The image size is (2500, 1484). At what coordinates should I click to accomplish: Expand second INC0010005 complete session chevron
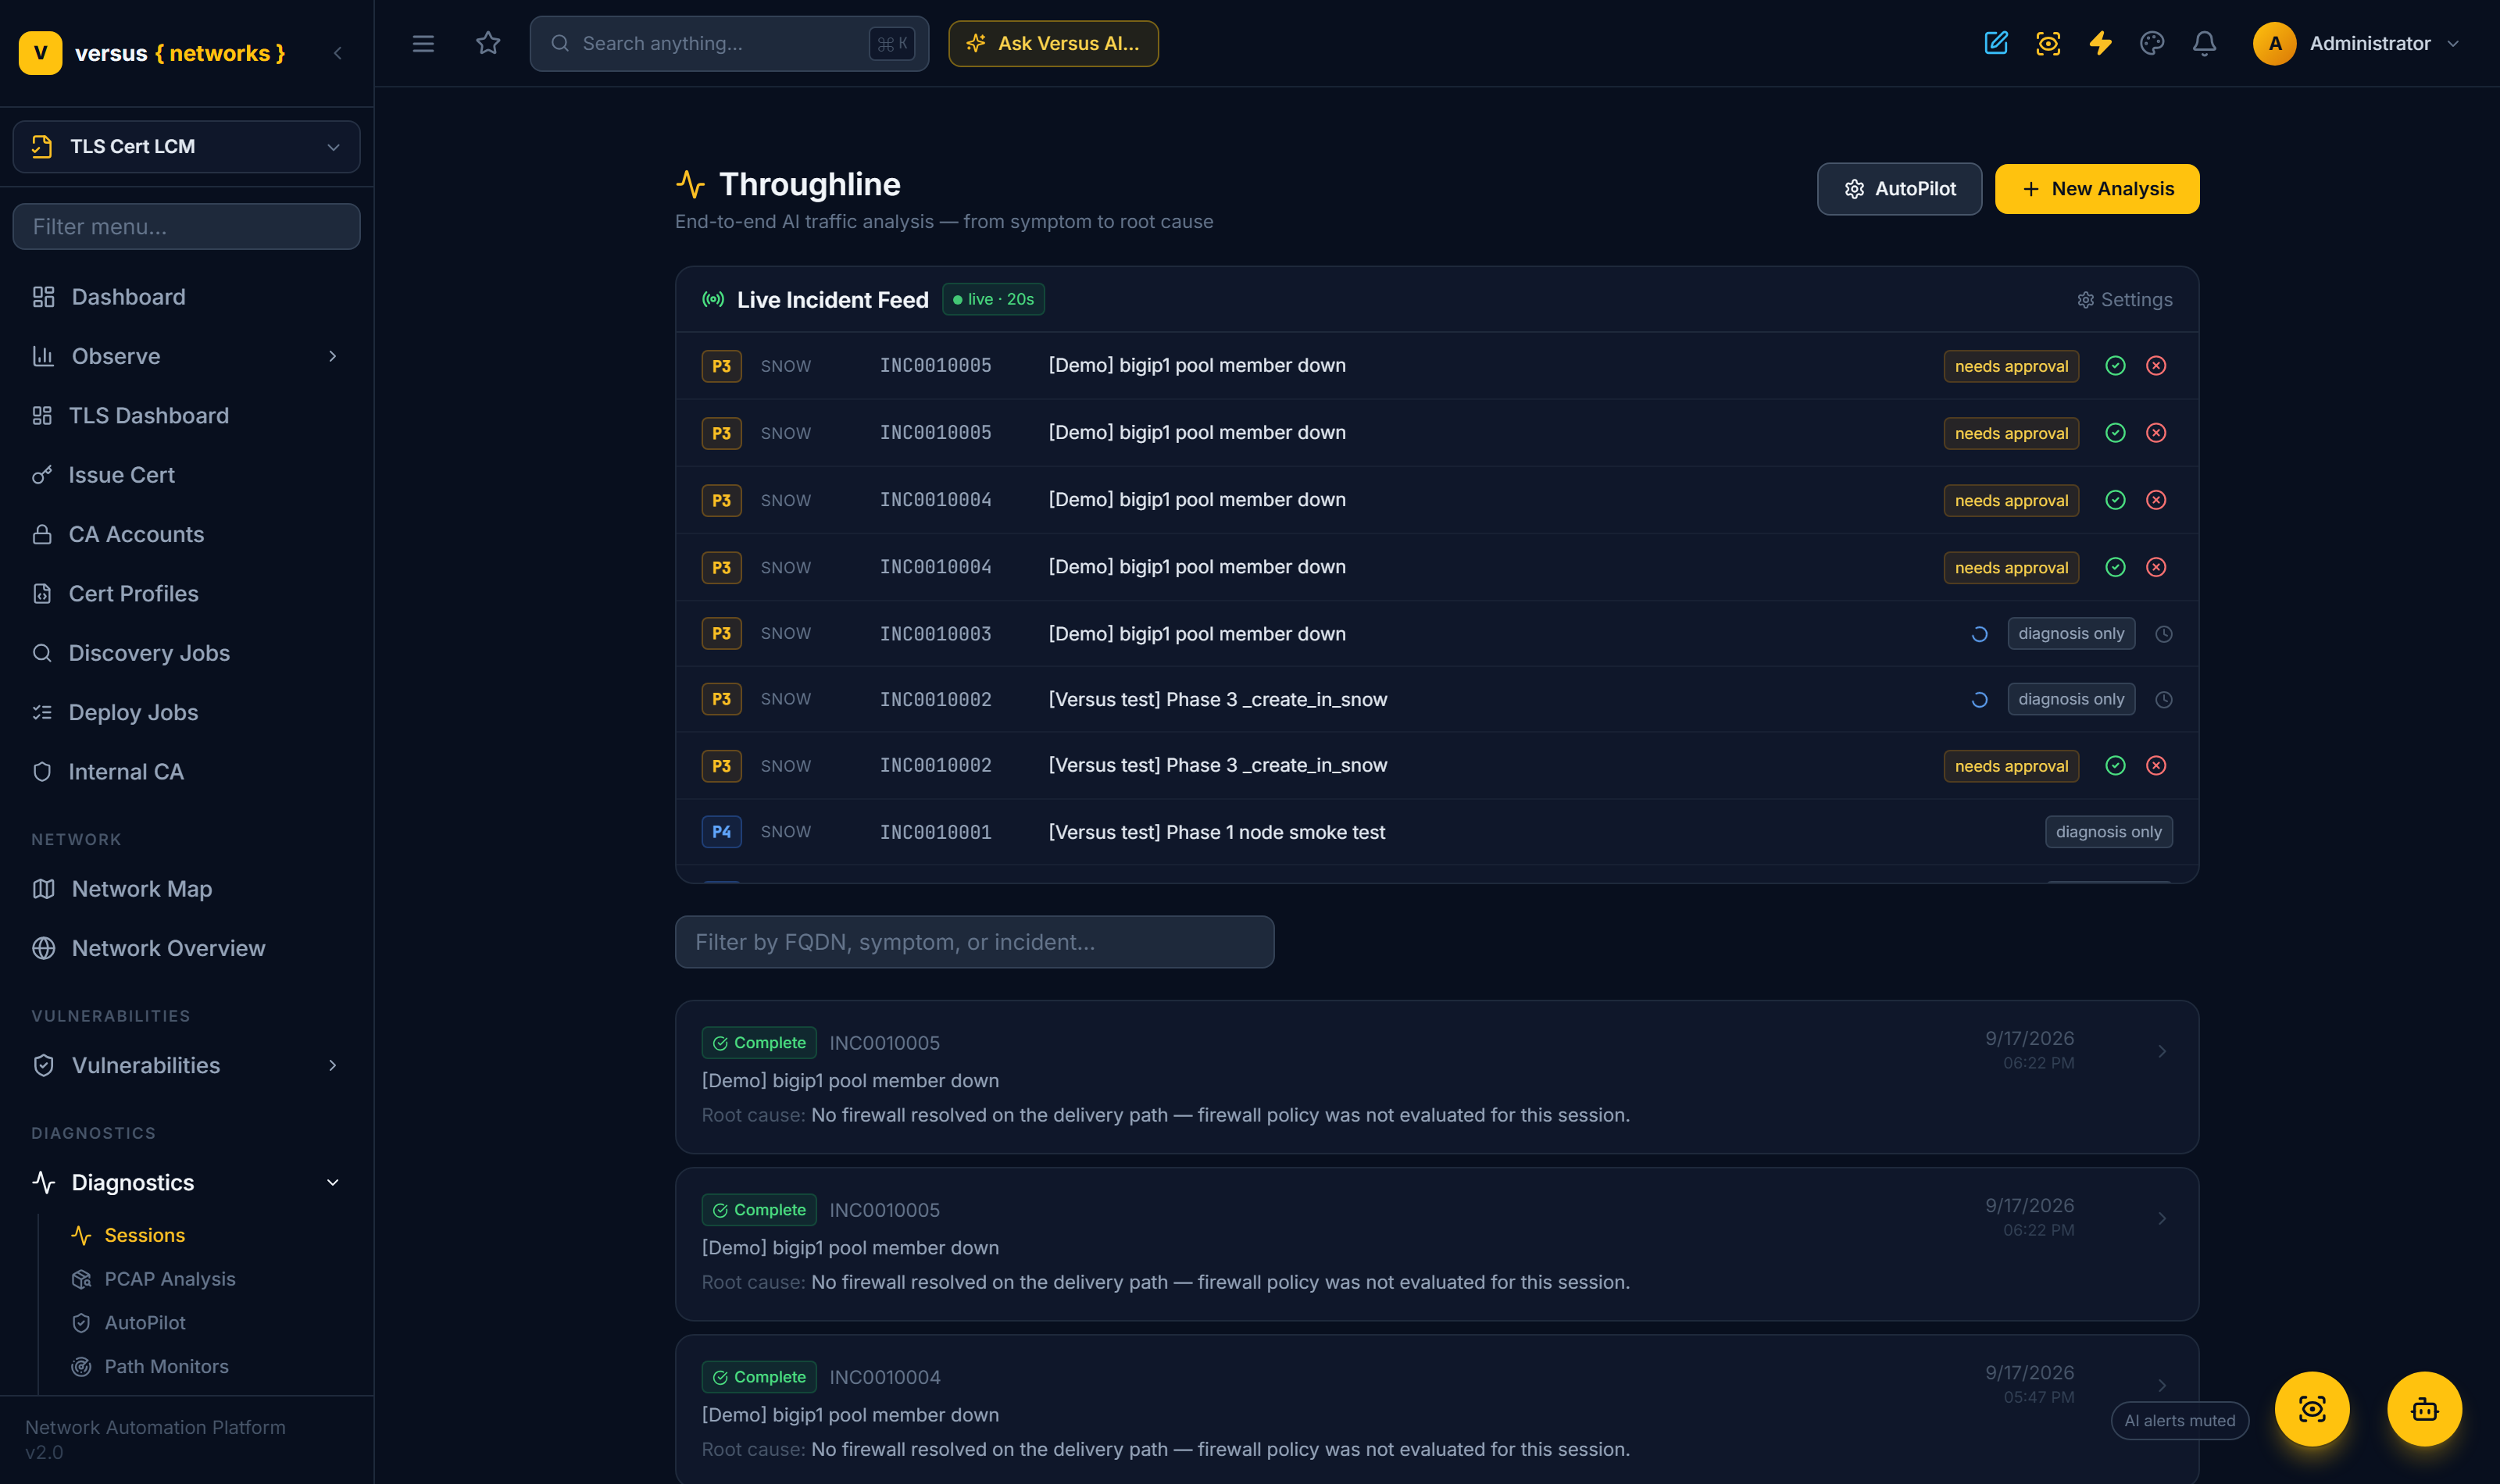[x=2162, y=1218]
